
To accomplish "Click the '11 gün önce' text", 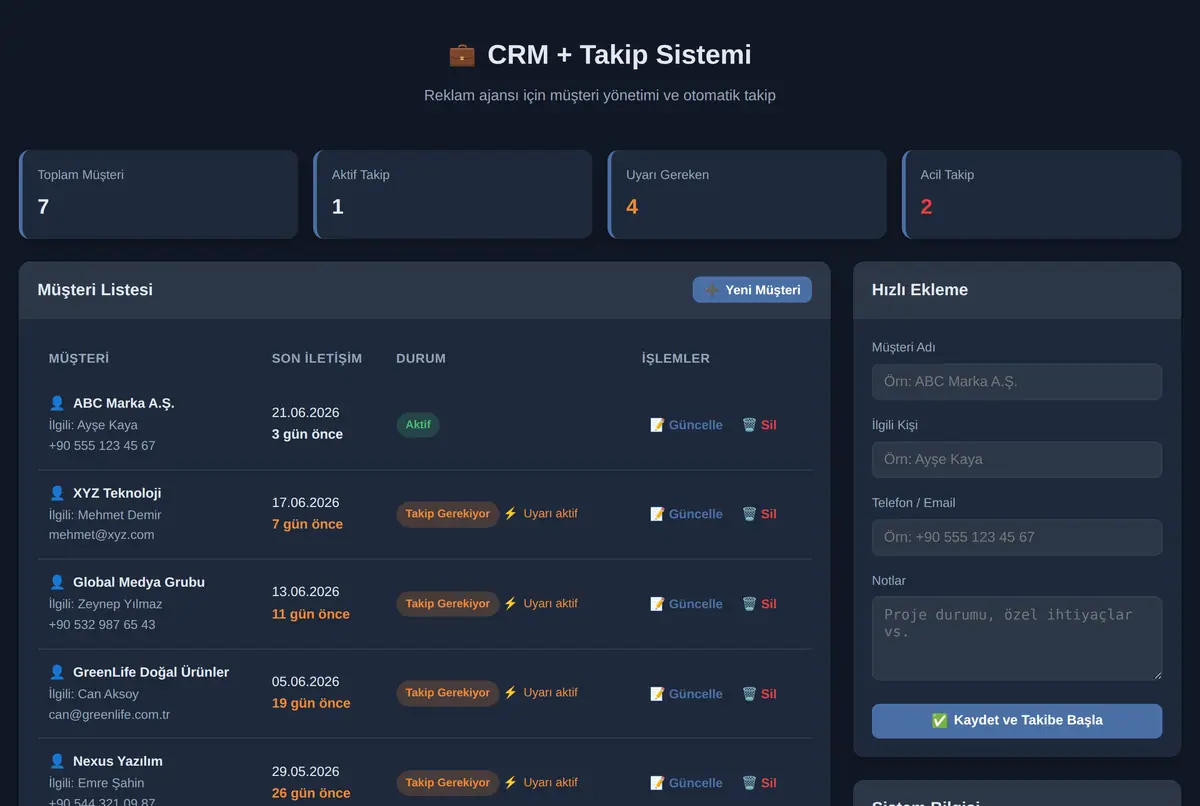I will pyautogui.click(x=311, y=614).
